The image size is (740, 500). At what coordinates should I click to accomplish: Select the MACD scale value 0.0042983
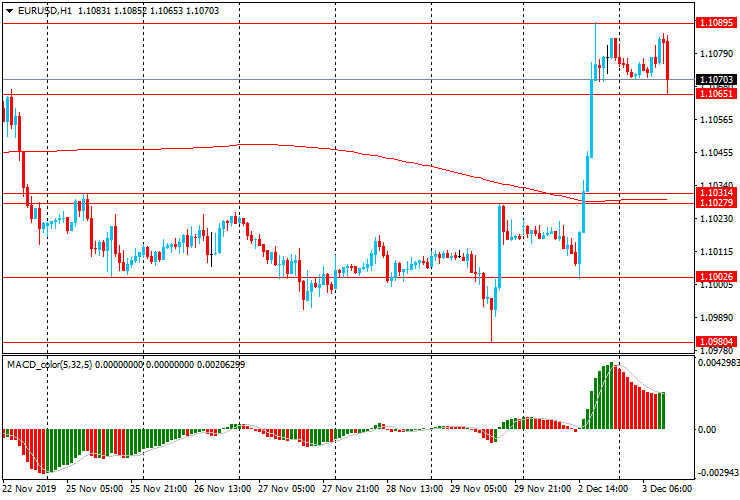click(x=719, y=363)
